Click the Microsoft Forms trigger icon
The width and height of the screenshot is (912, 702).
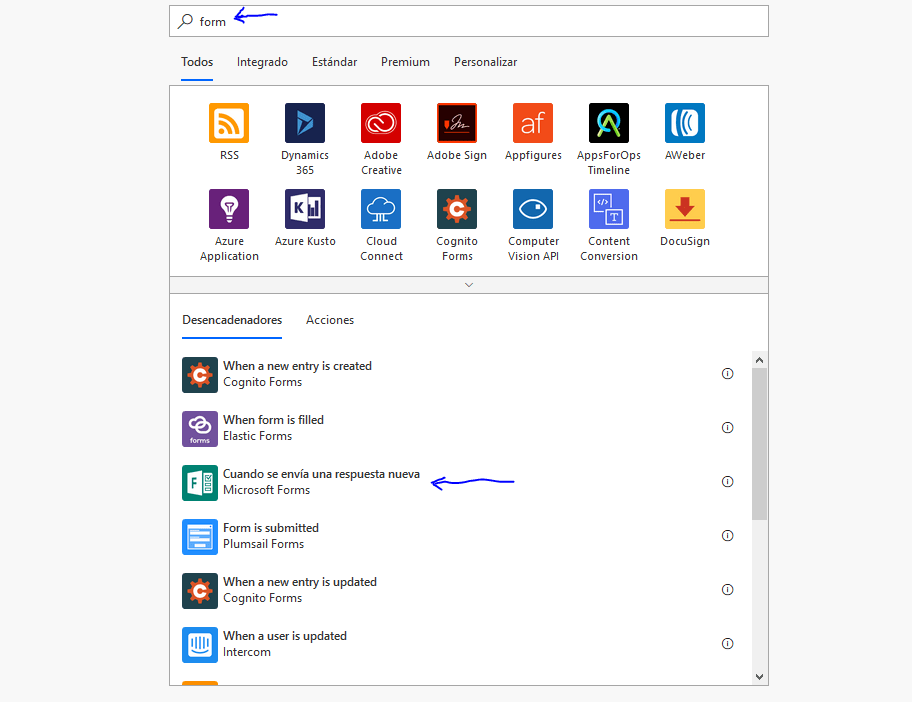coord(200,483)
